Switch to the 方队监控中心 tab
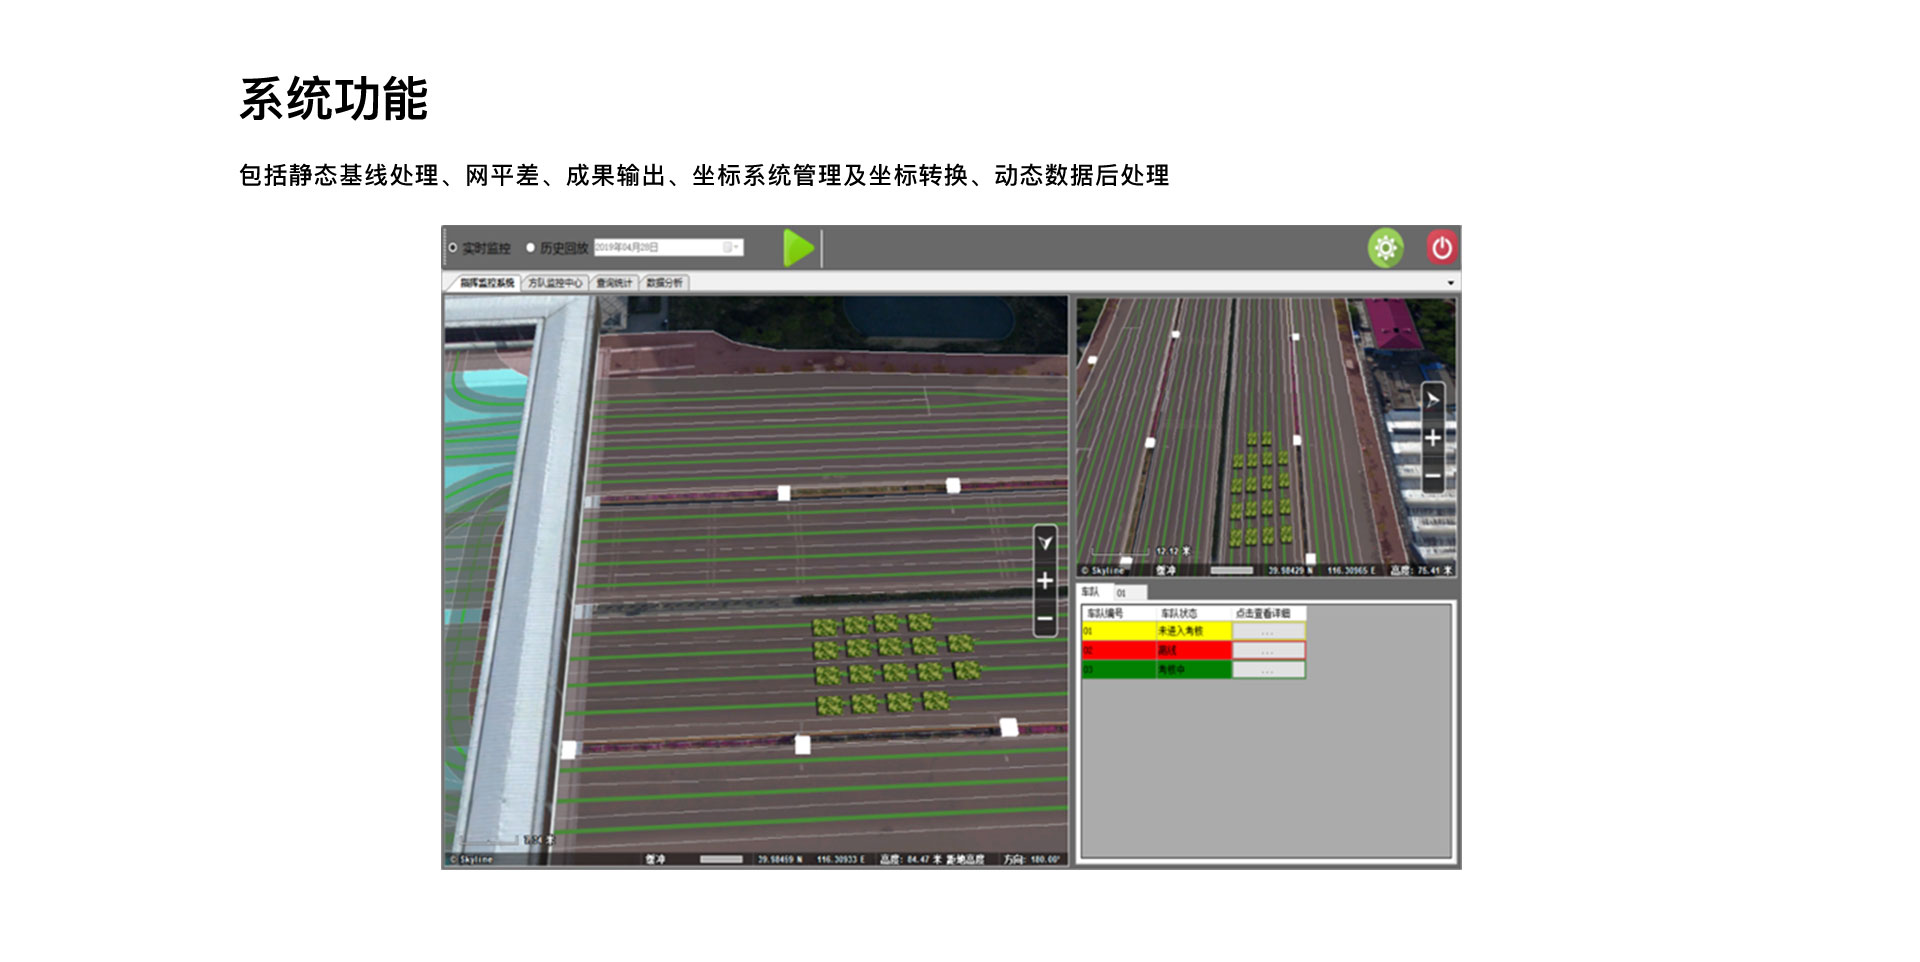The image size is (1920, 962). [x=555, y=283]
